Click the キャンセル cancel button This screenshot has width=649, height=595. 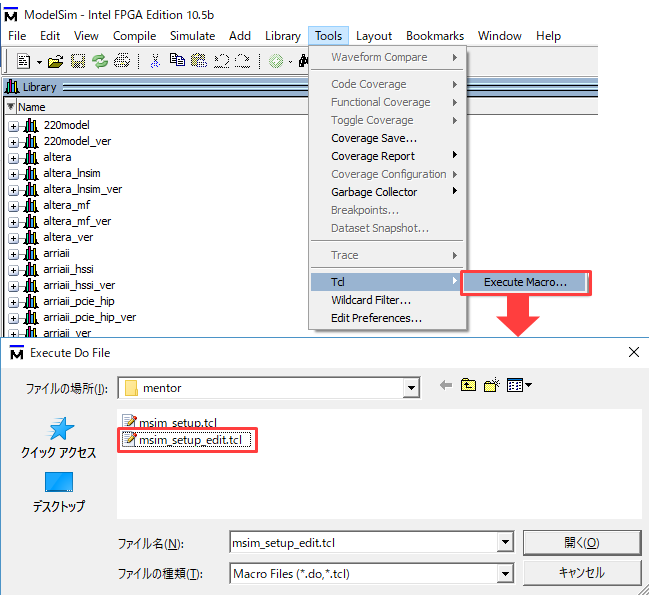click(x=582, y=573)
